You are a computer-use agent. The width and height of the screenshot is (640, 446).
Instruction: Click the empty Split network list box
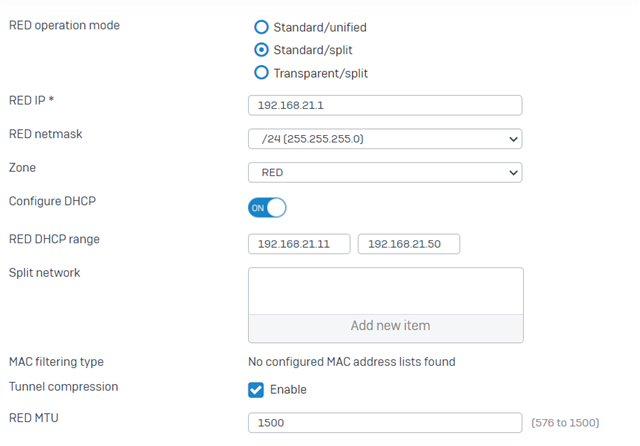coord(386,291)
